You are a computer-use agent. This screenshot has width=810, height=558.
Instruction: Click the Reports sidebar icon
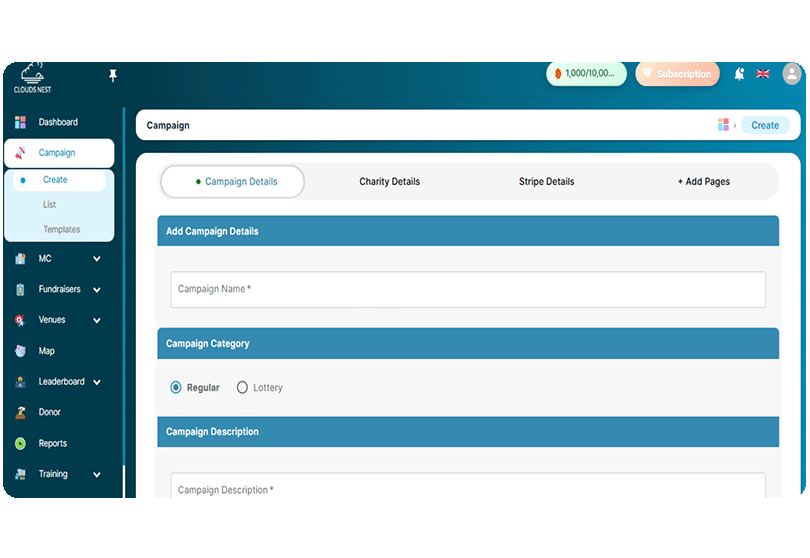pos(20,443)
